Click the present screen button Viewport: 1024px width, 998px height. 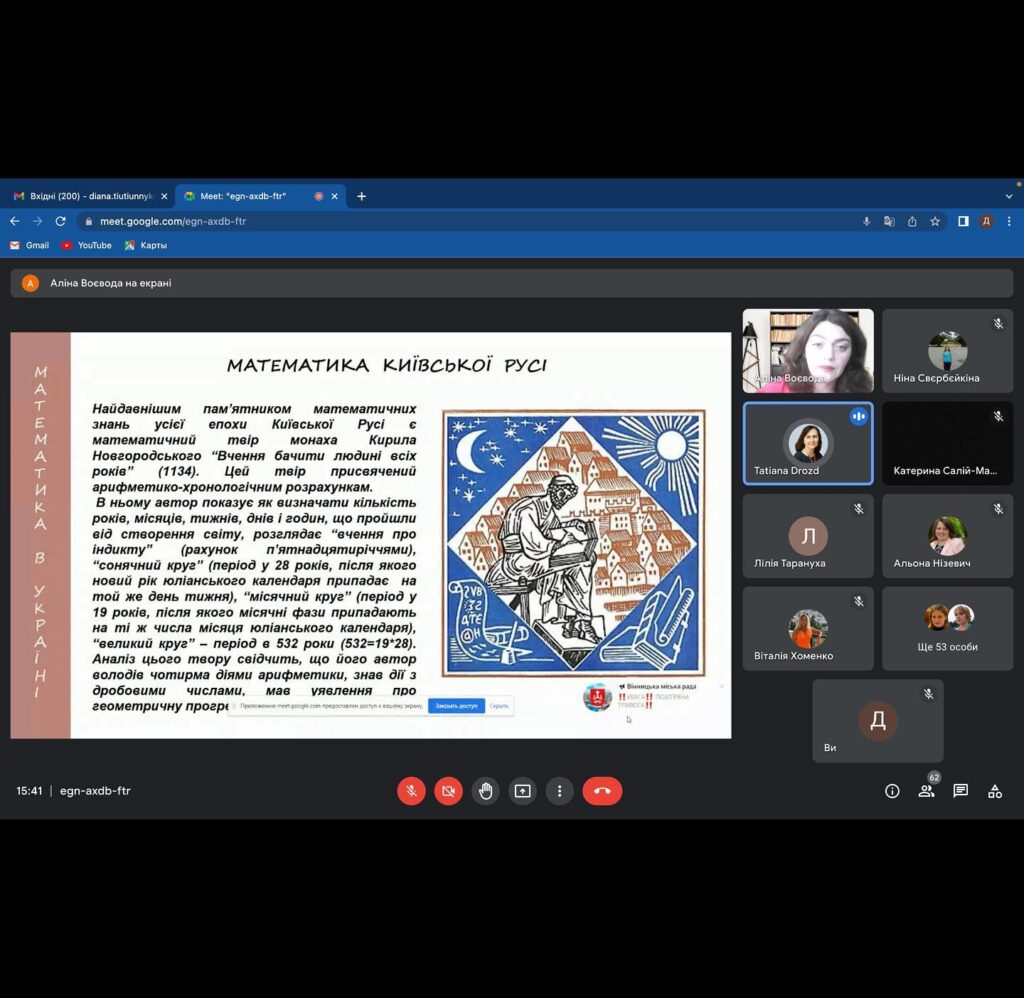522,791
